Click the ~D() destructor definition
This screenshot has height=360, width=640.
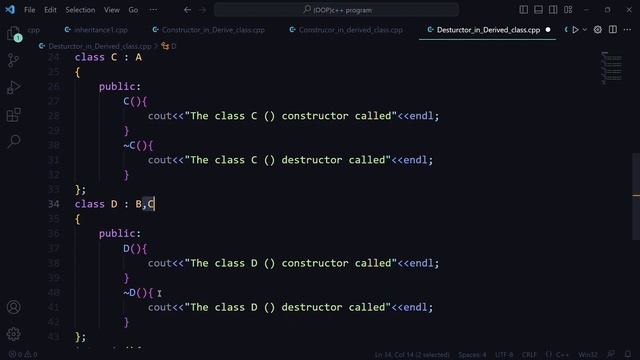[138, 293]
